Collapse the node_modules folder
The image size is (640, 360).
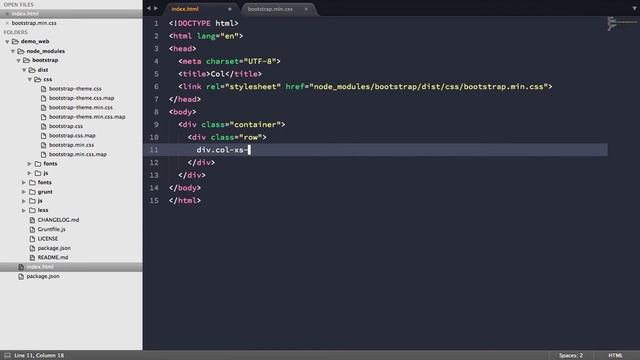[x=13, y=51]
